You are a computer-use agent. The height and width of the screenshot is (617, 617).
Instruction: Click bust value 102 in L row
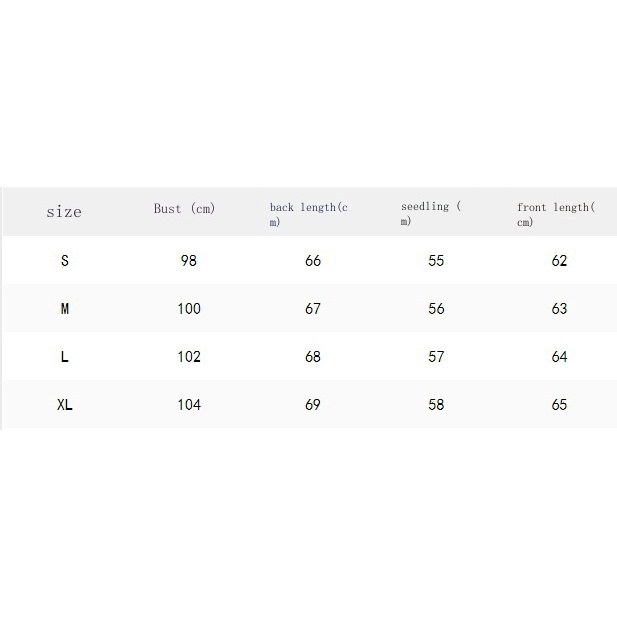pyautogui.click(x=189, y=357)
